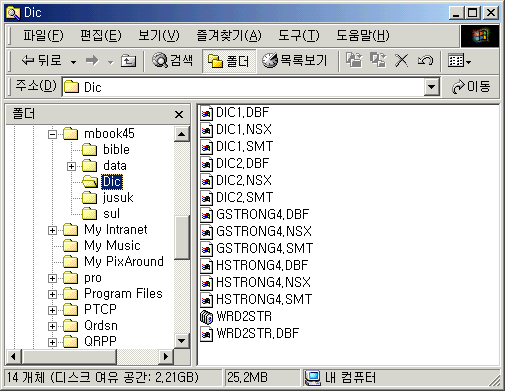Click the Back (뒤로) button

pos(42,61)
